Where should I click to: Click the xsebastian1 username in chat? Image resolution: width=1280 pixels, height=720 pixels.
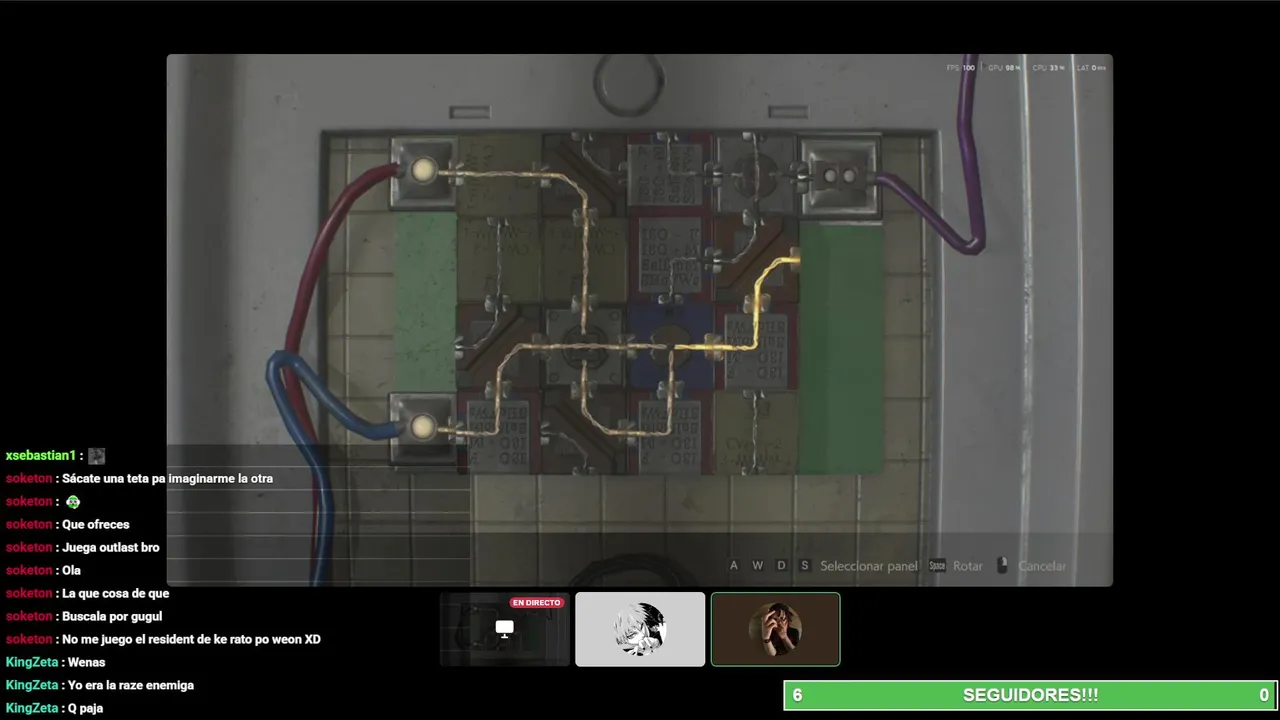tap(41, 456)
